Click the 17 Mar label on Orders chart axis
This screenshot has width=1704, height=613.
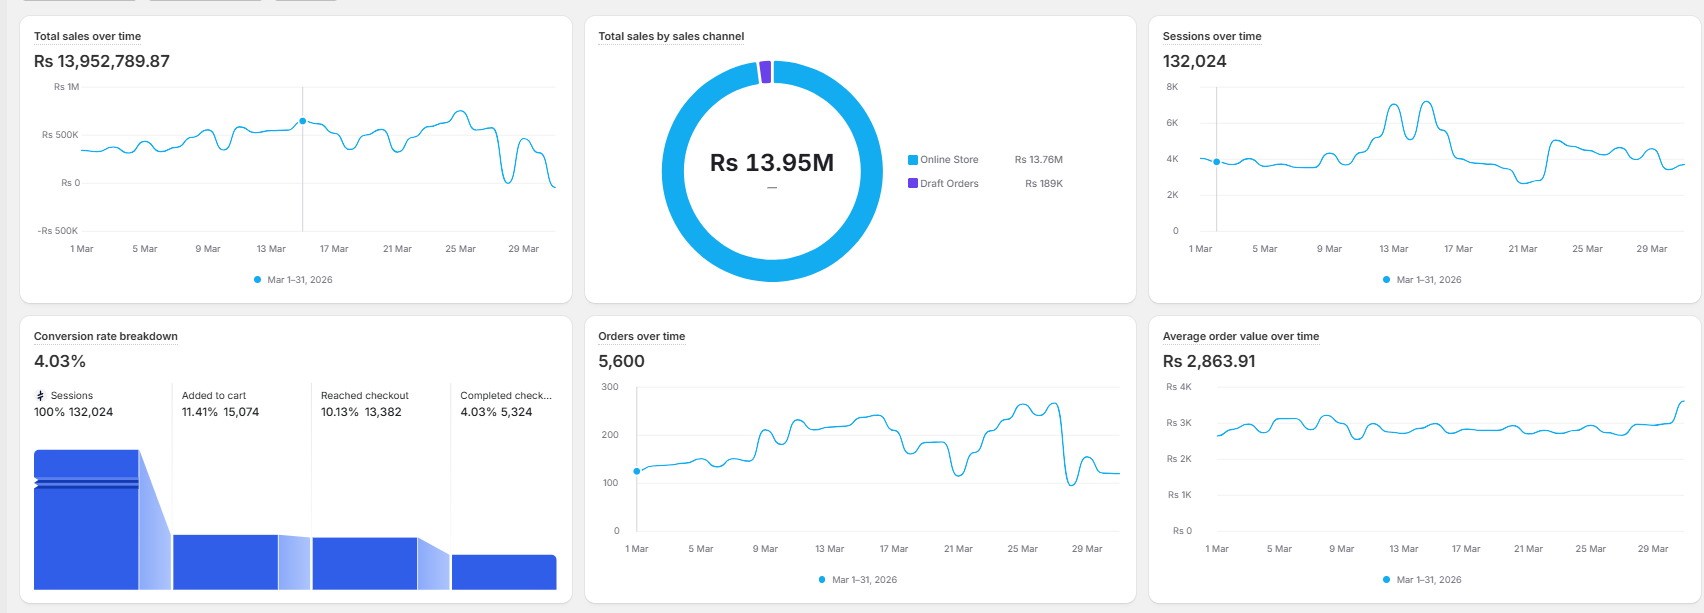[x=894, y=549]
